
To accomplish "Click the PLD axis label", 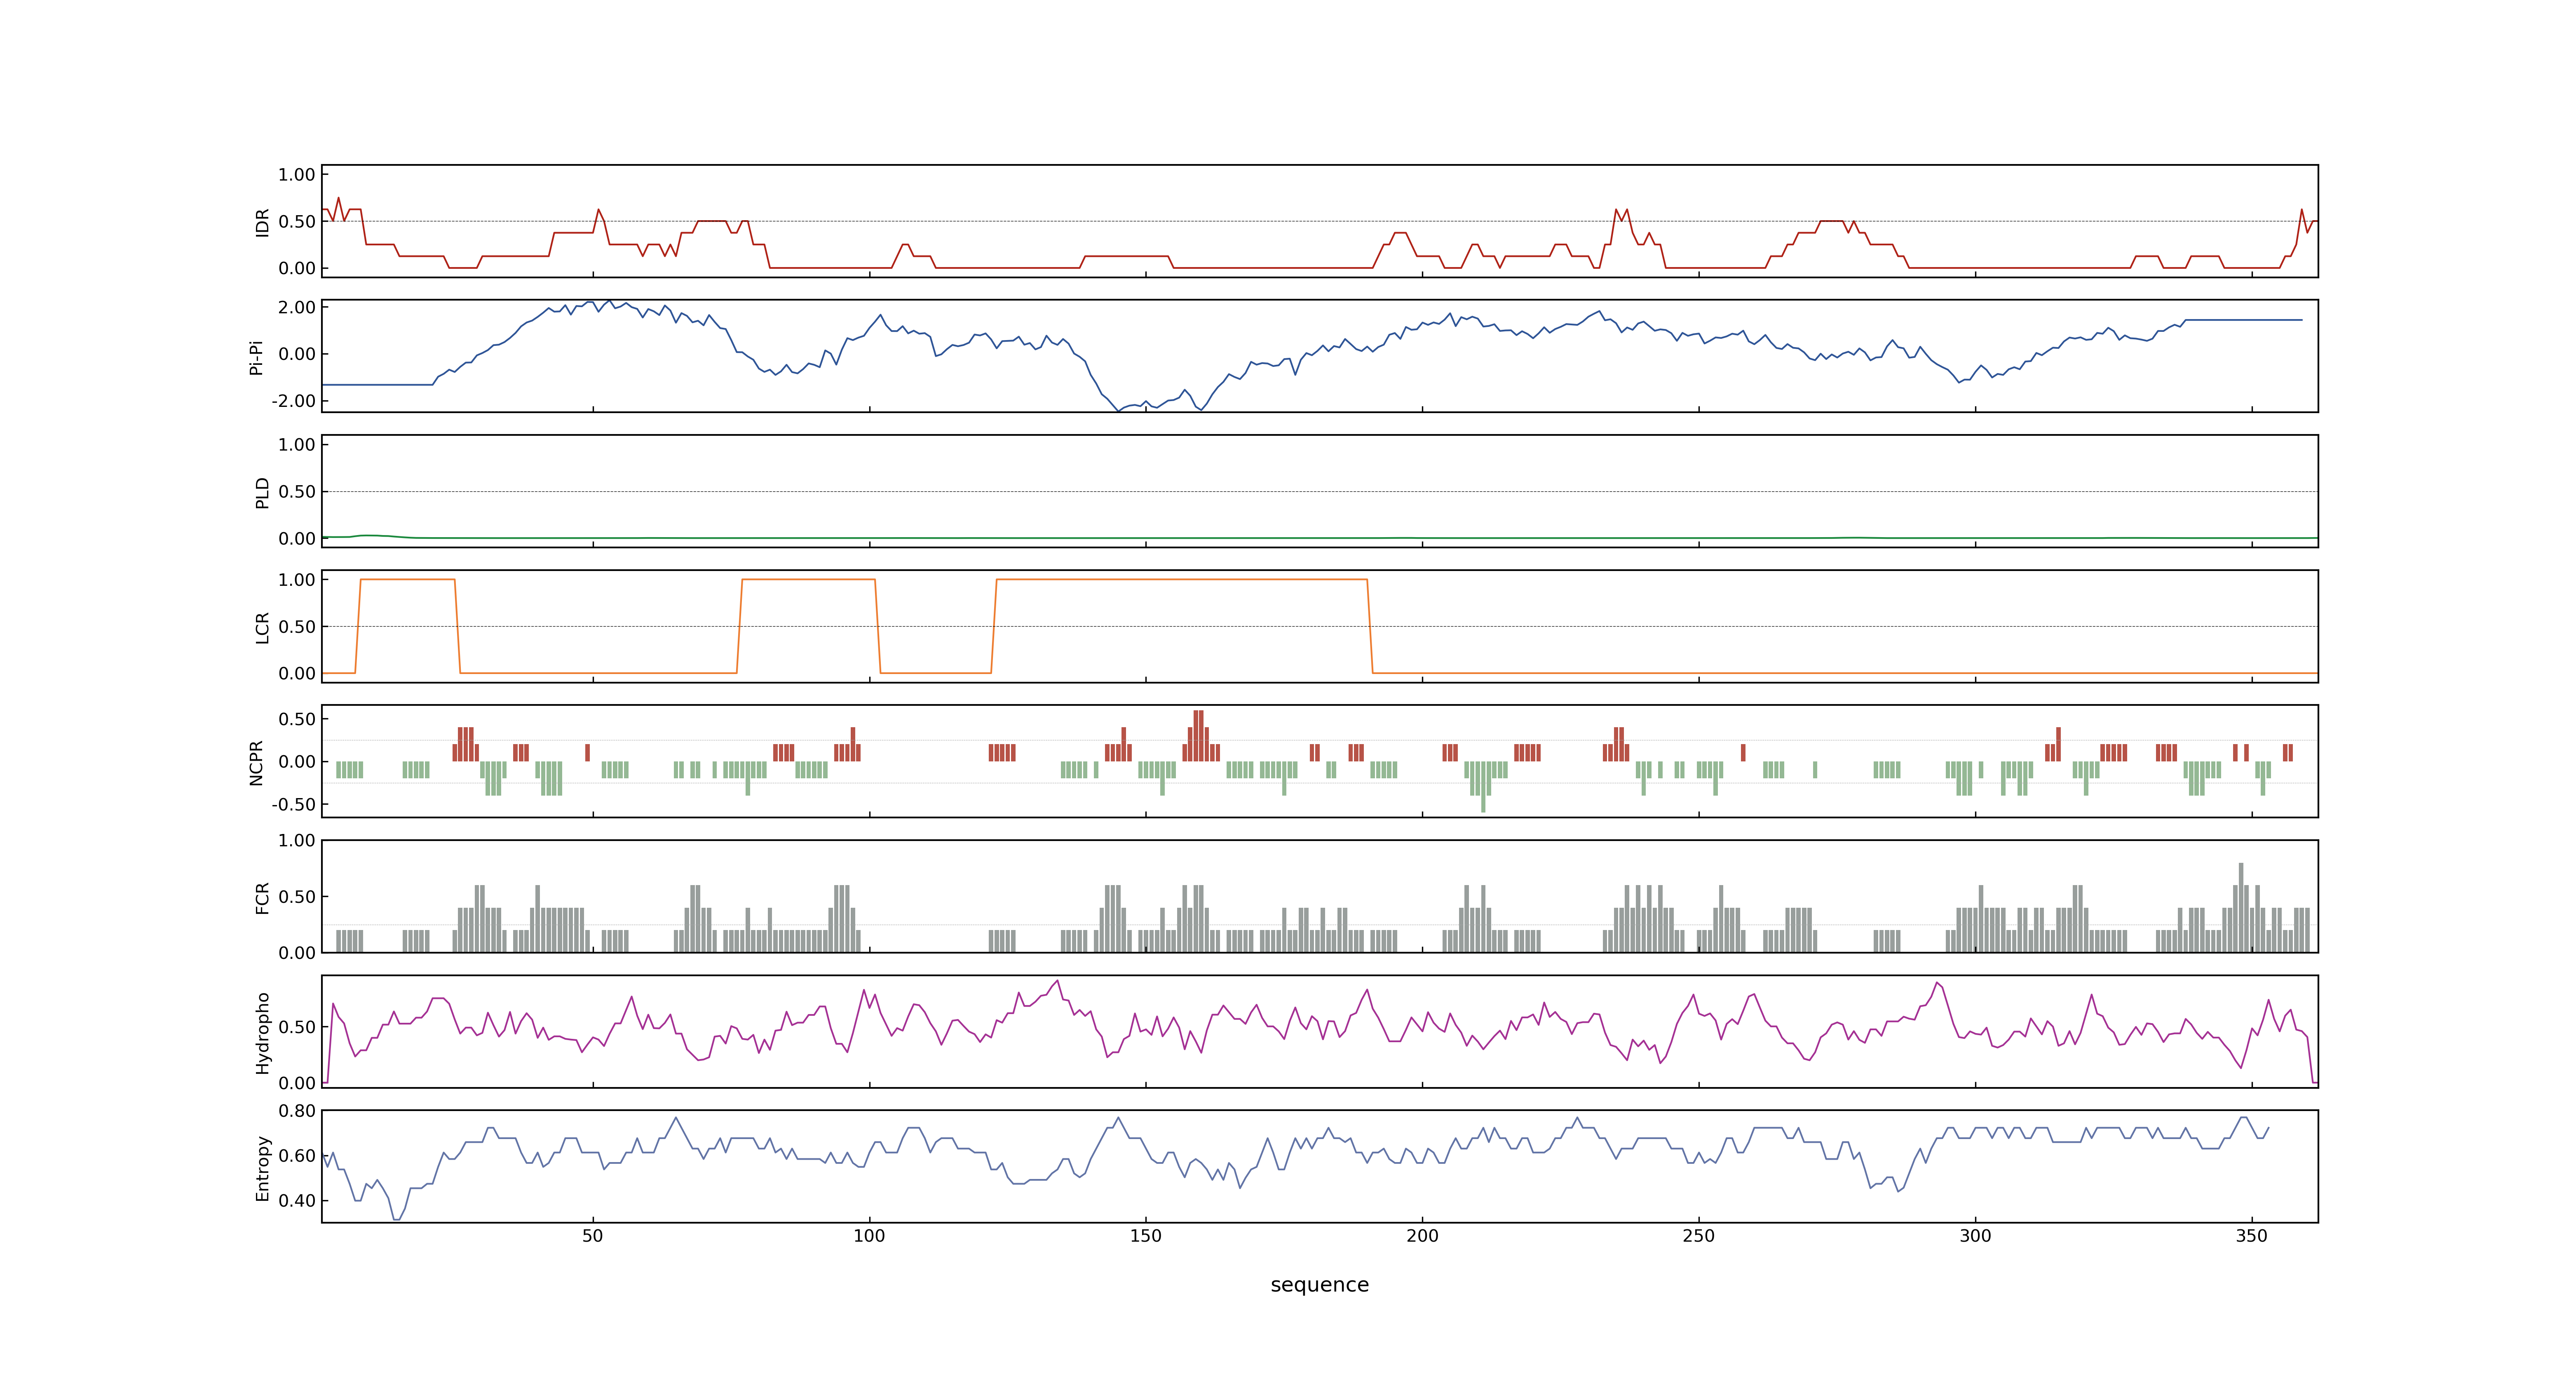I will [x=262, y=492].
